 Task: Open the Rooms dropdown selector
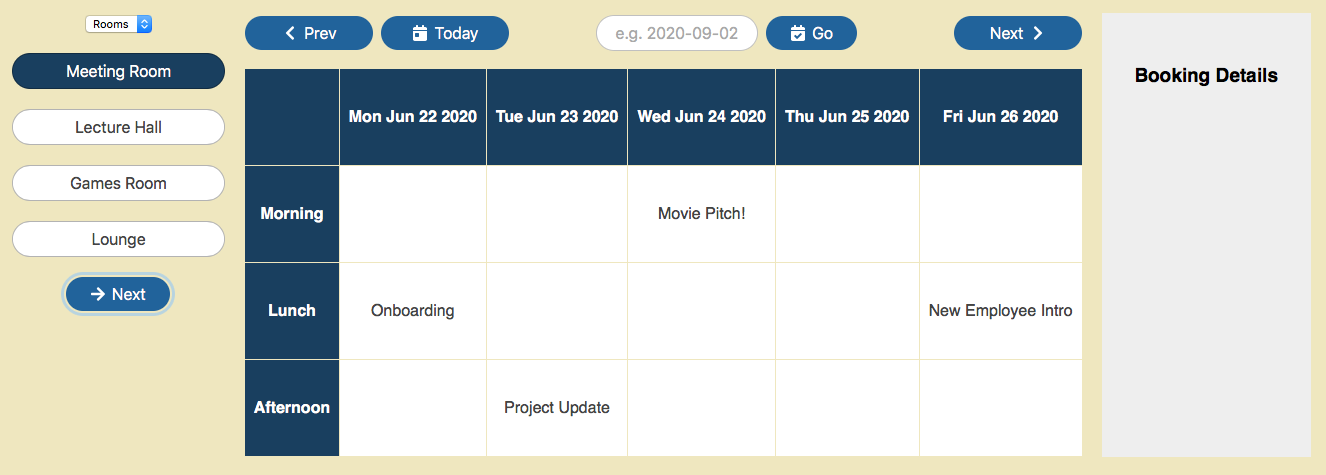[118, 24]
